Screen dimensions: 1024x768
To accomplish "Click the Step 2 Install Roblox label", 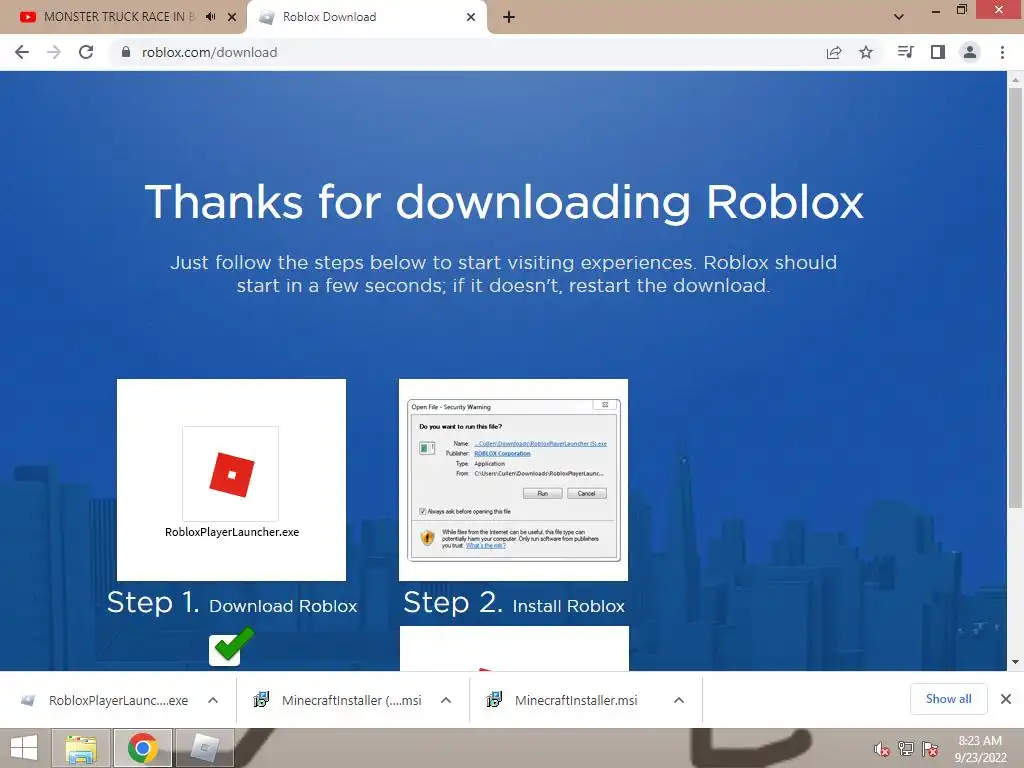I will click(x=514, y=603).
